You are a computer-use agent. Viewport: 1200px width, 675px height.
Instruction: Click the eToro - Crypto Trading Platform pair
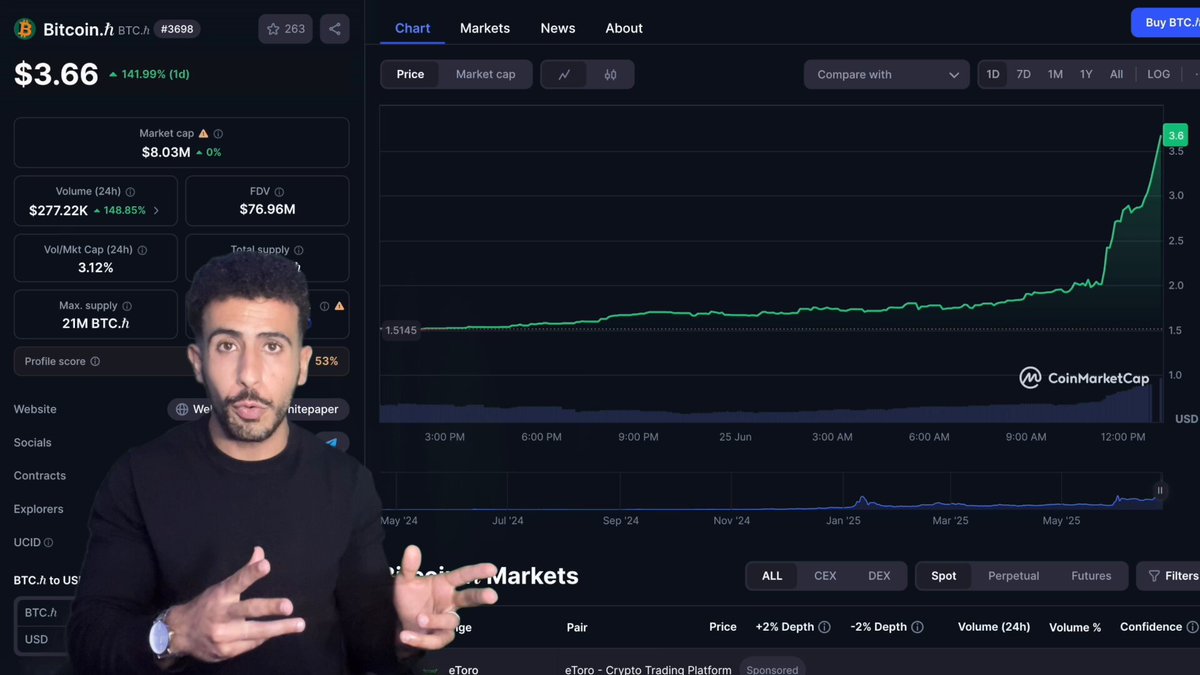[648, 669]
